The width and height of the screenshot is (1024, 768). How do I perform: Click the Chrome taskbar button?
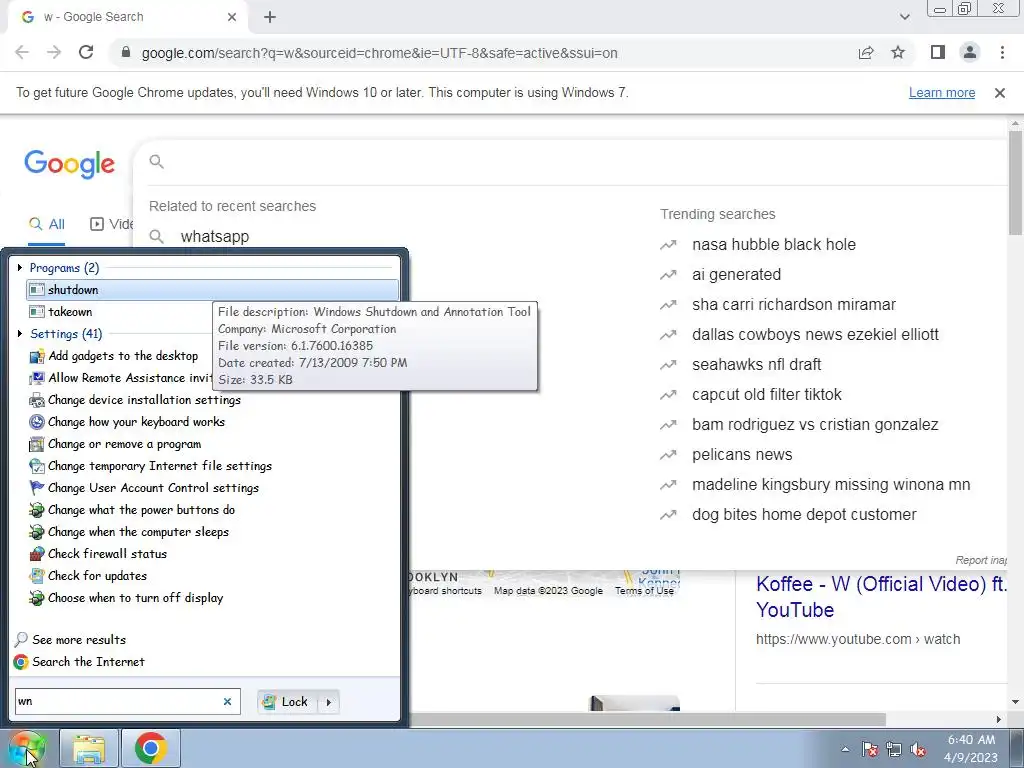click(151, 749)
